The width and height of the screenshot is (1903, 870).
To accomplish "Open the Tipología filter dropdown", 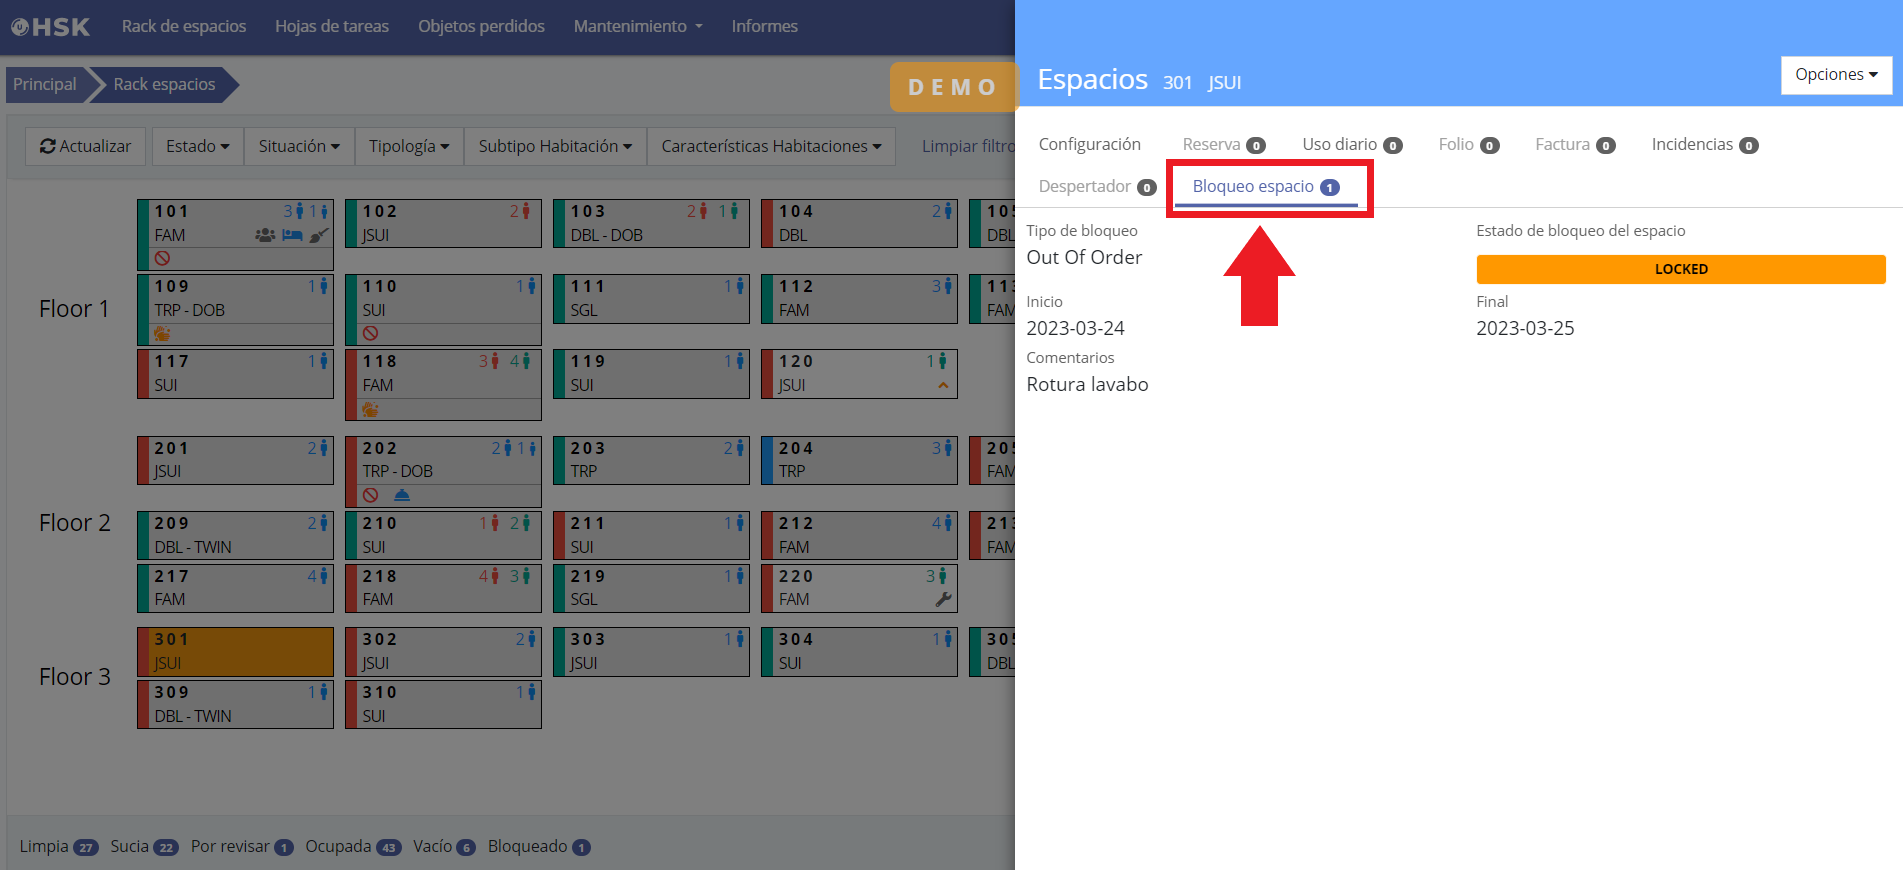I will 408,147.
